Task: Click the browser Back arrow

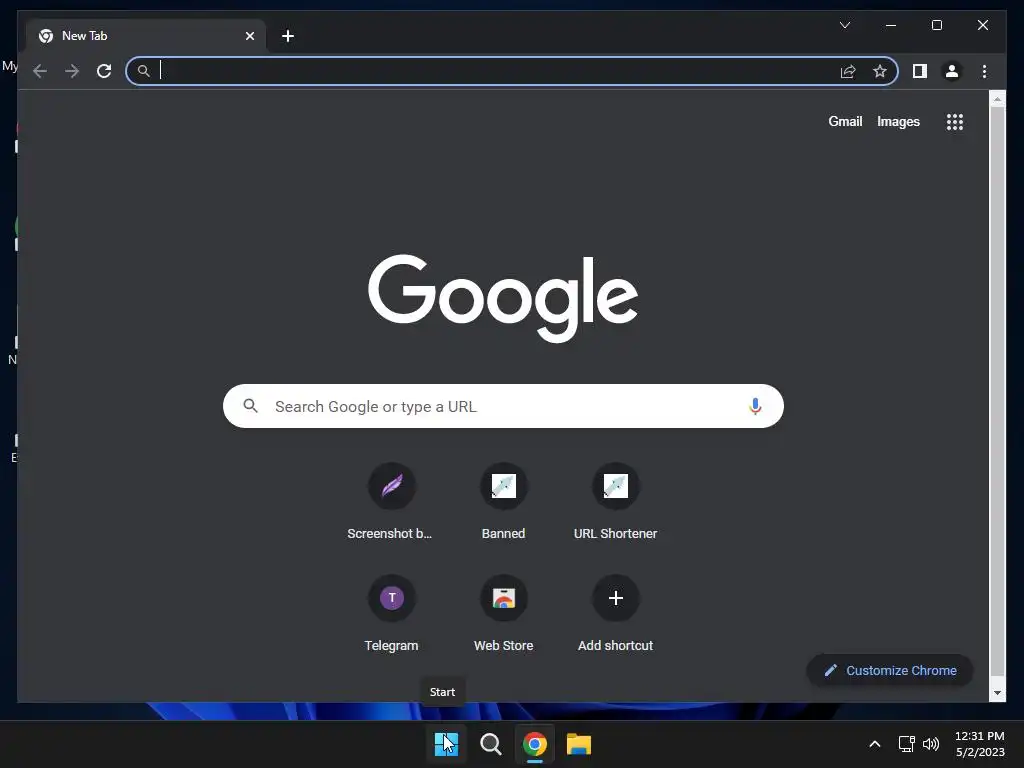Action: pyautogui.click(x=40, y=71)
